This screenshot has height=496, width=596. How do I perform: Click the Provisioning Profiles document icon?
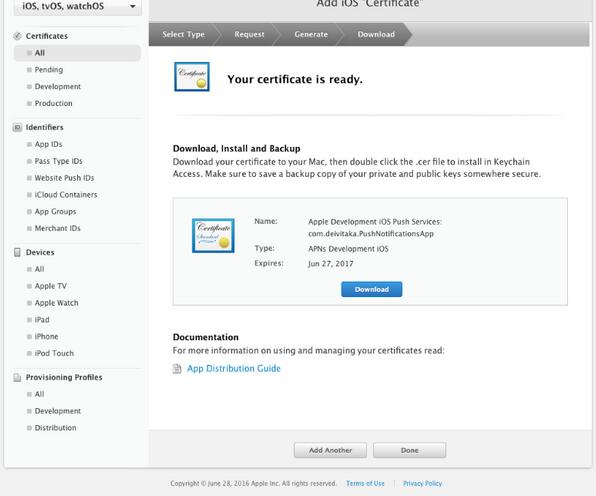(x=17, y=377)
